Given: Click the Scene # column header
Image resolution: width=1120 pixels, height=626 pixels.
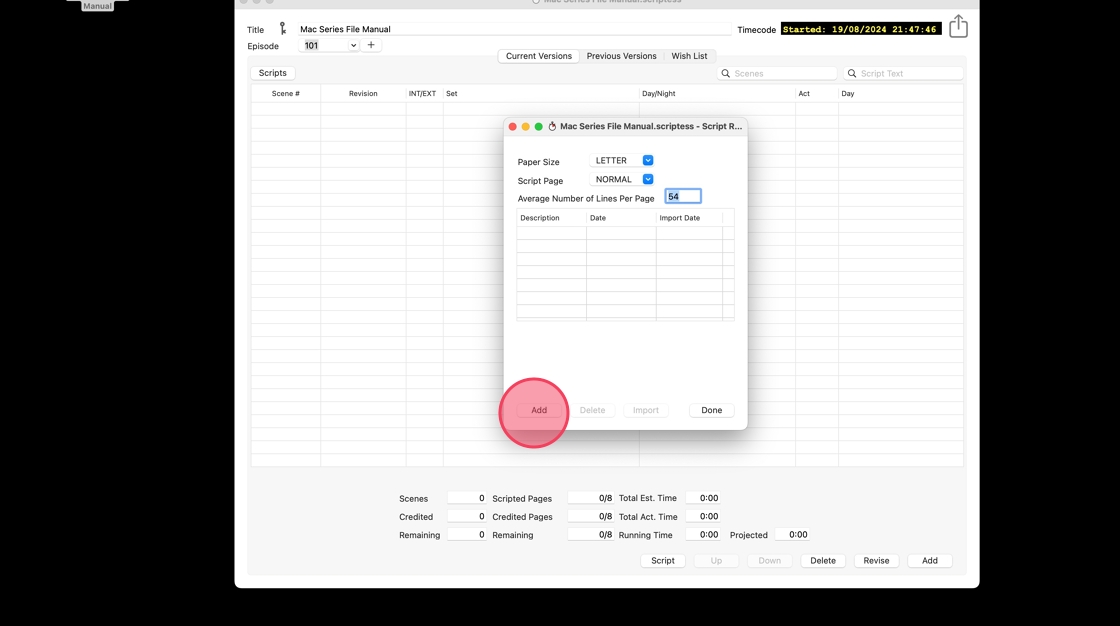Looking at the screenshot, I should click(x=286, y=94).
